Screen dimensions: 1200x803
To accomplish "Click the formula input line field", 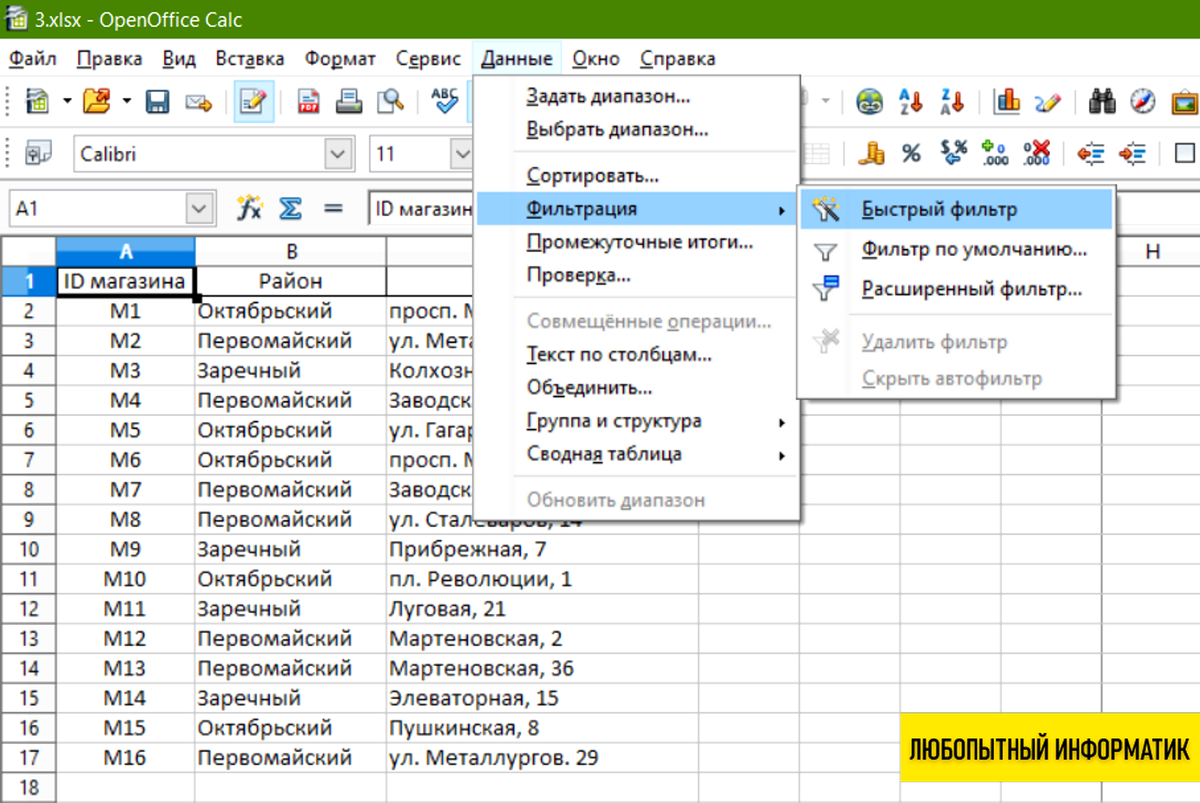I will pyautogui.click(x=420, y=209).
